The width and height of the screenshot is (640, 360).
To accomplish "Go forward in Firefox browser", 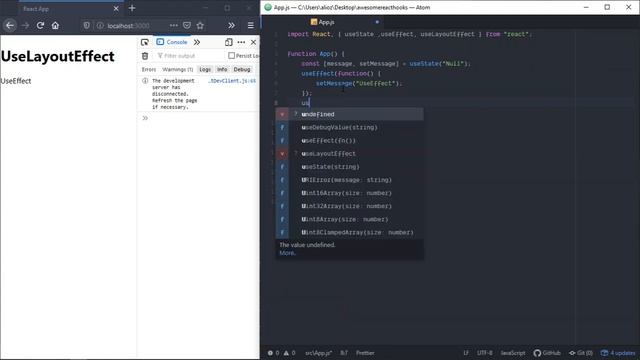I will (x=25, y=25).
